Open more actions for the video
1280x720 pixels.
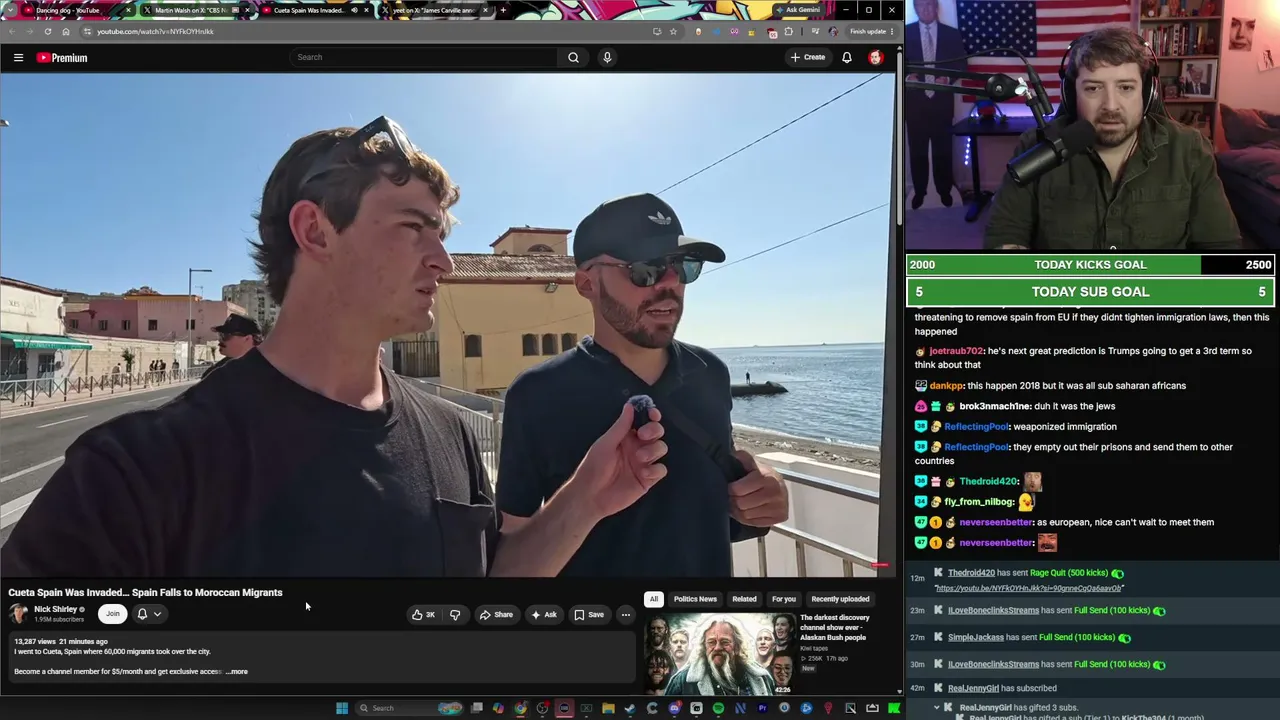point(626,615)
